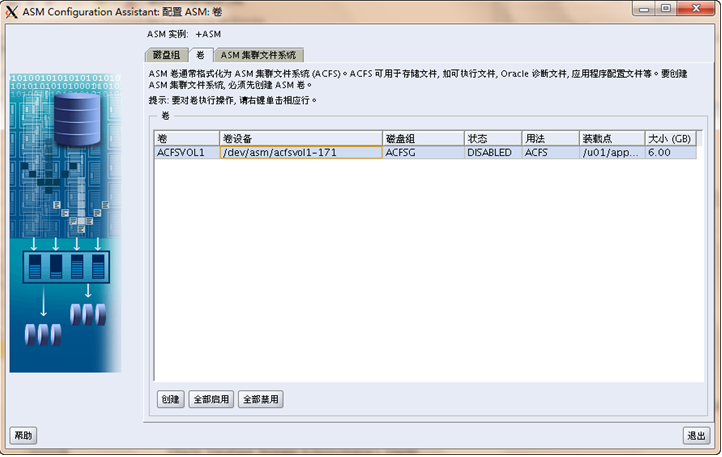This screenshot has width=722, height=457.
Task: Click the 全部启用 button
Action: coord(211,399)
